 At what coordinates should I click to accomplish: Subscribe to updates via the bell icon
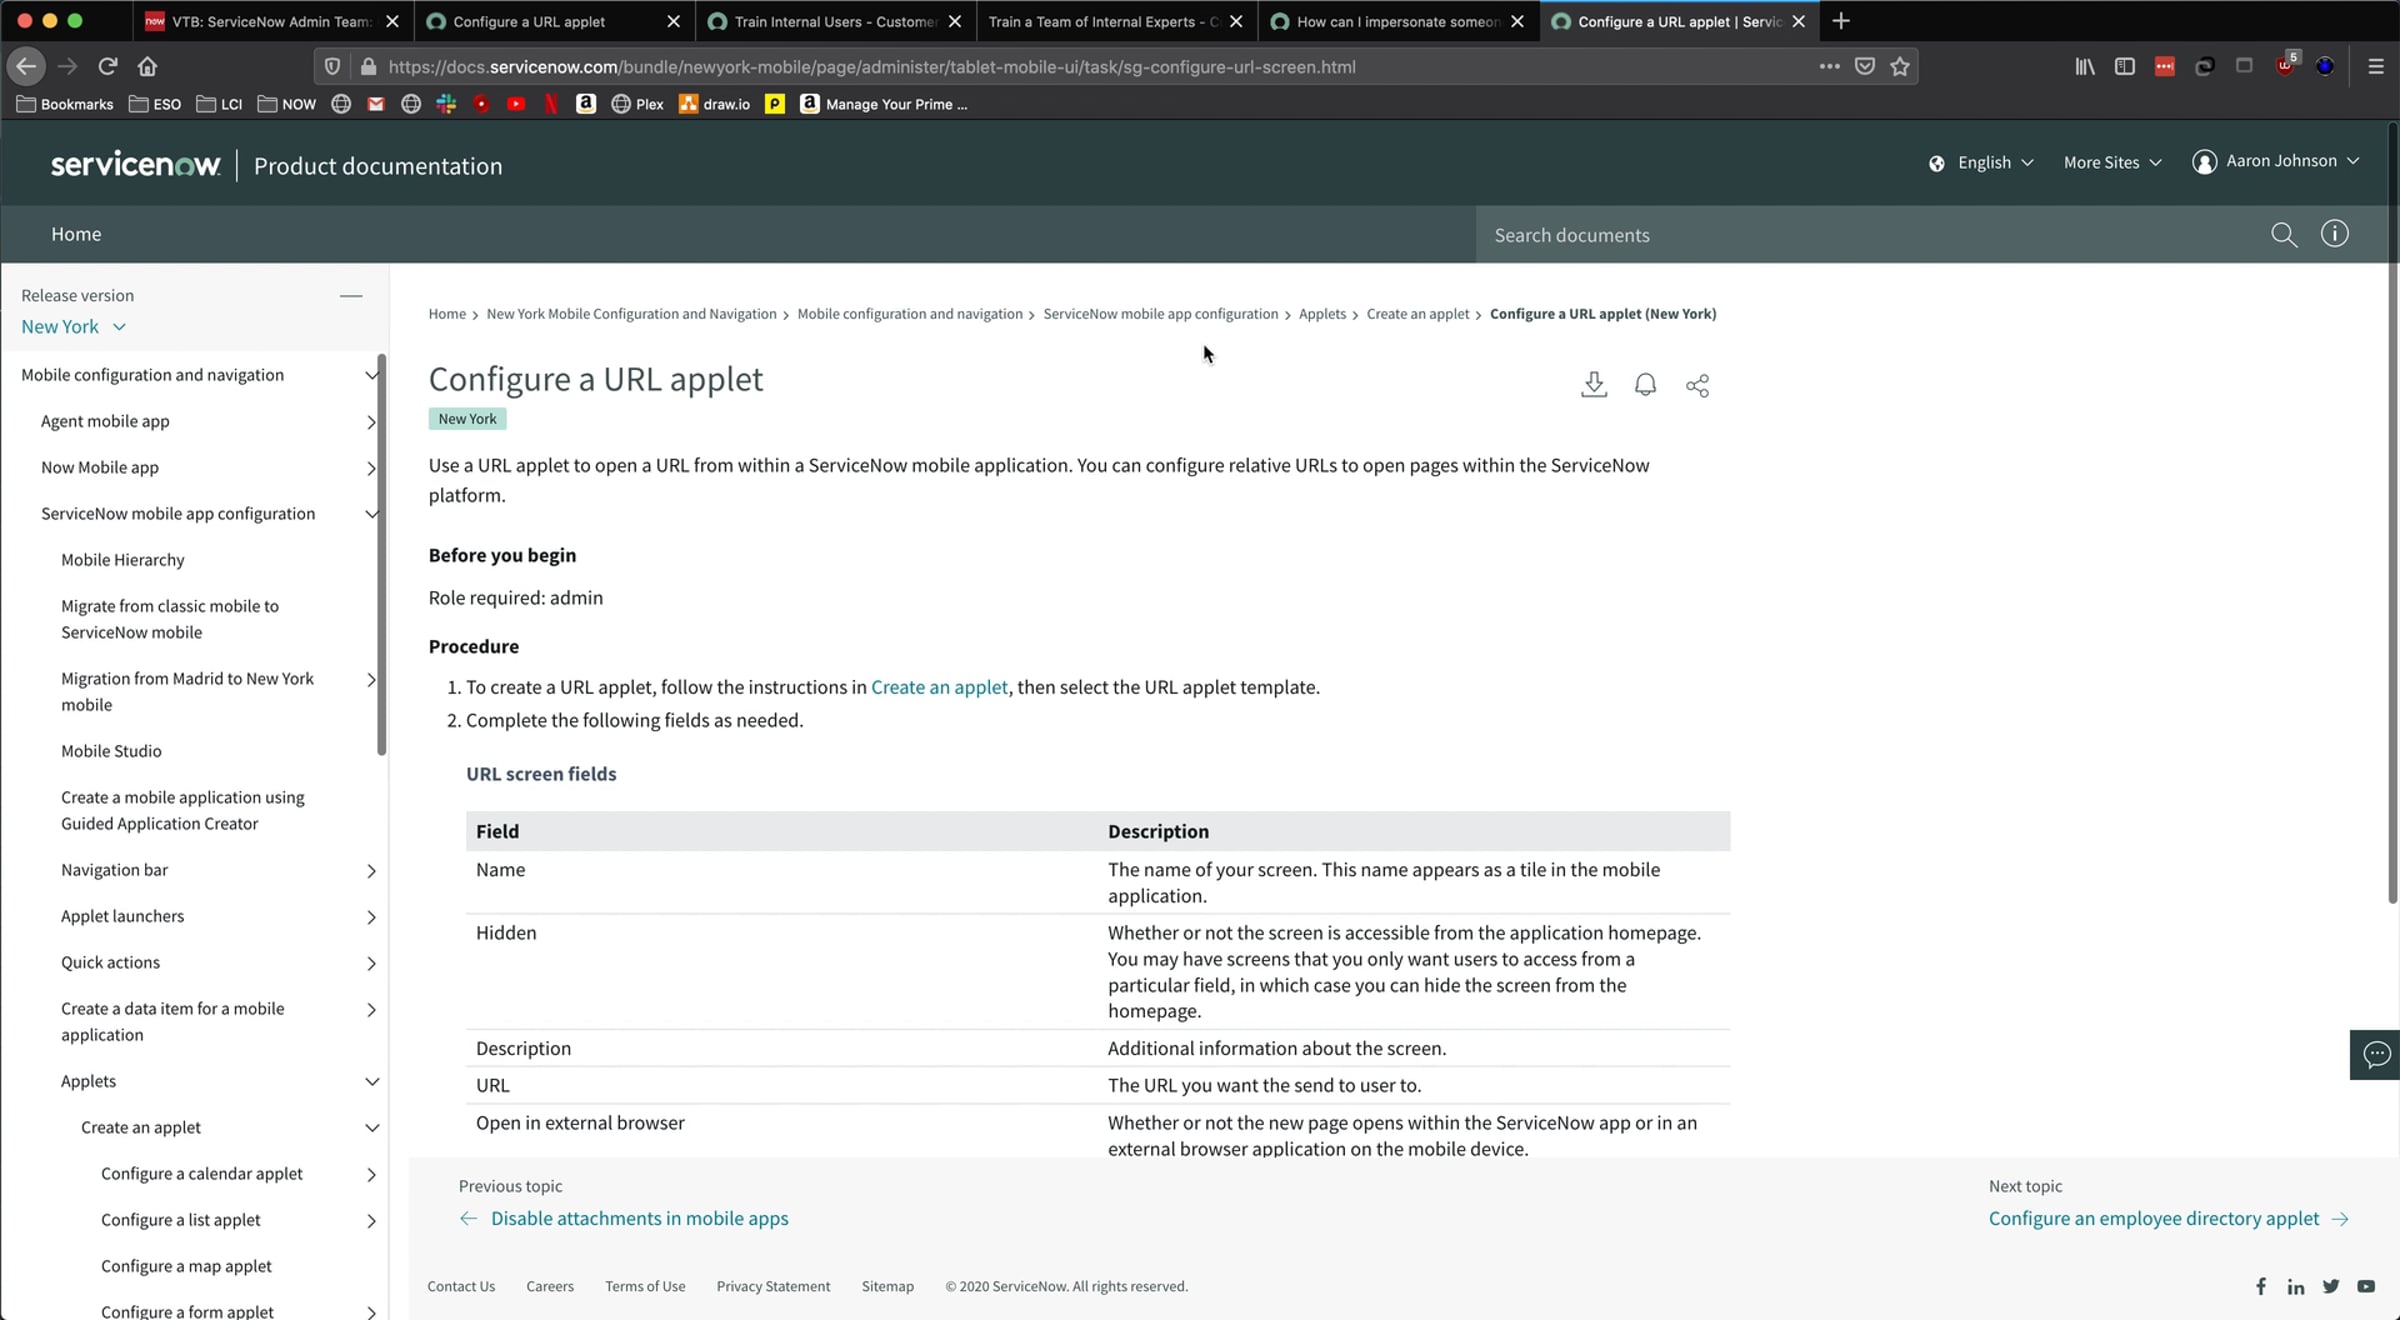pyautogui.click(x=1645, y=385)
